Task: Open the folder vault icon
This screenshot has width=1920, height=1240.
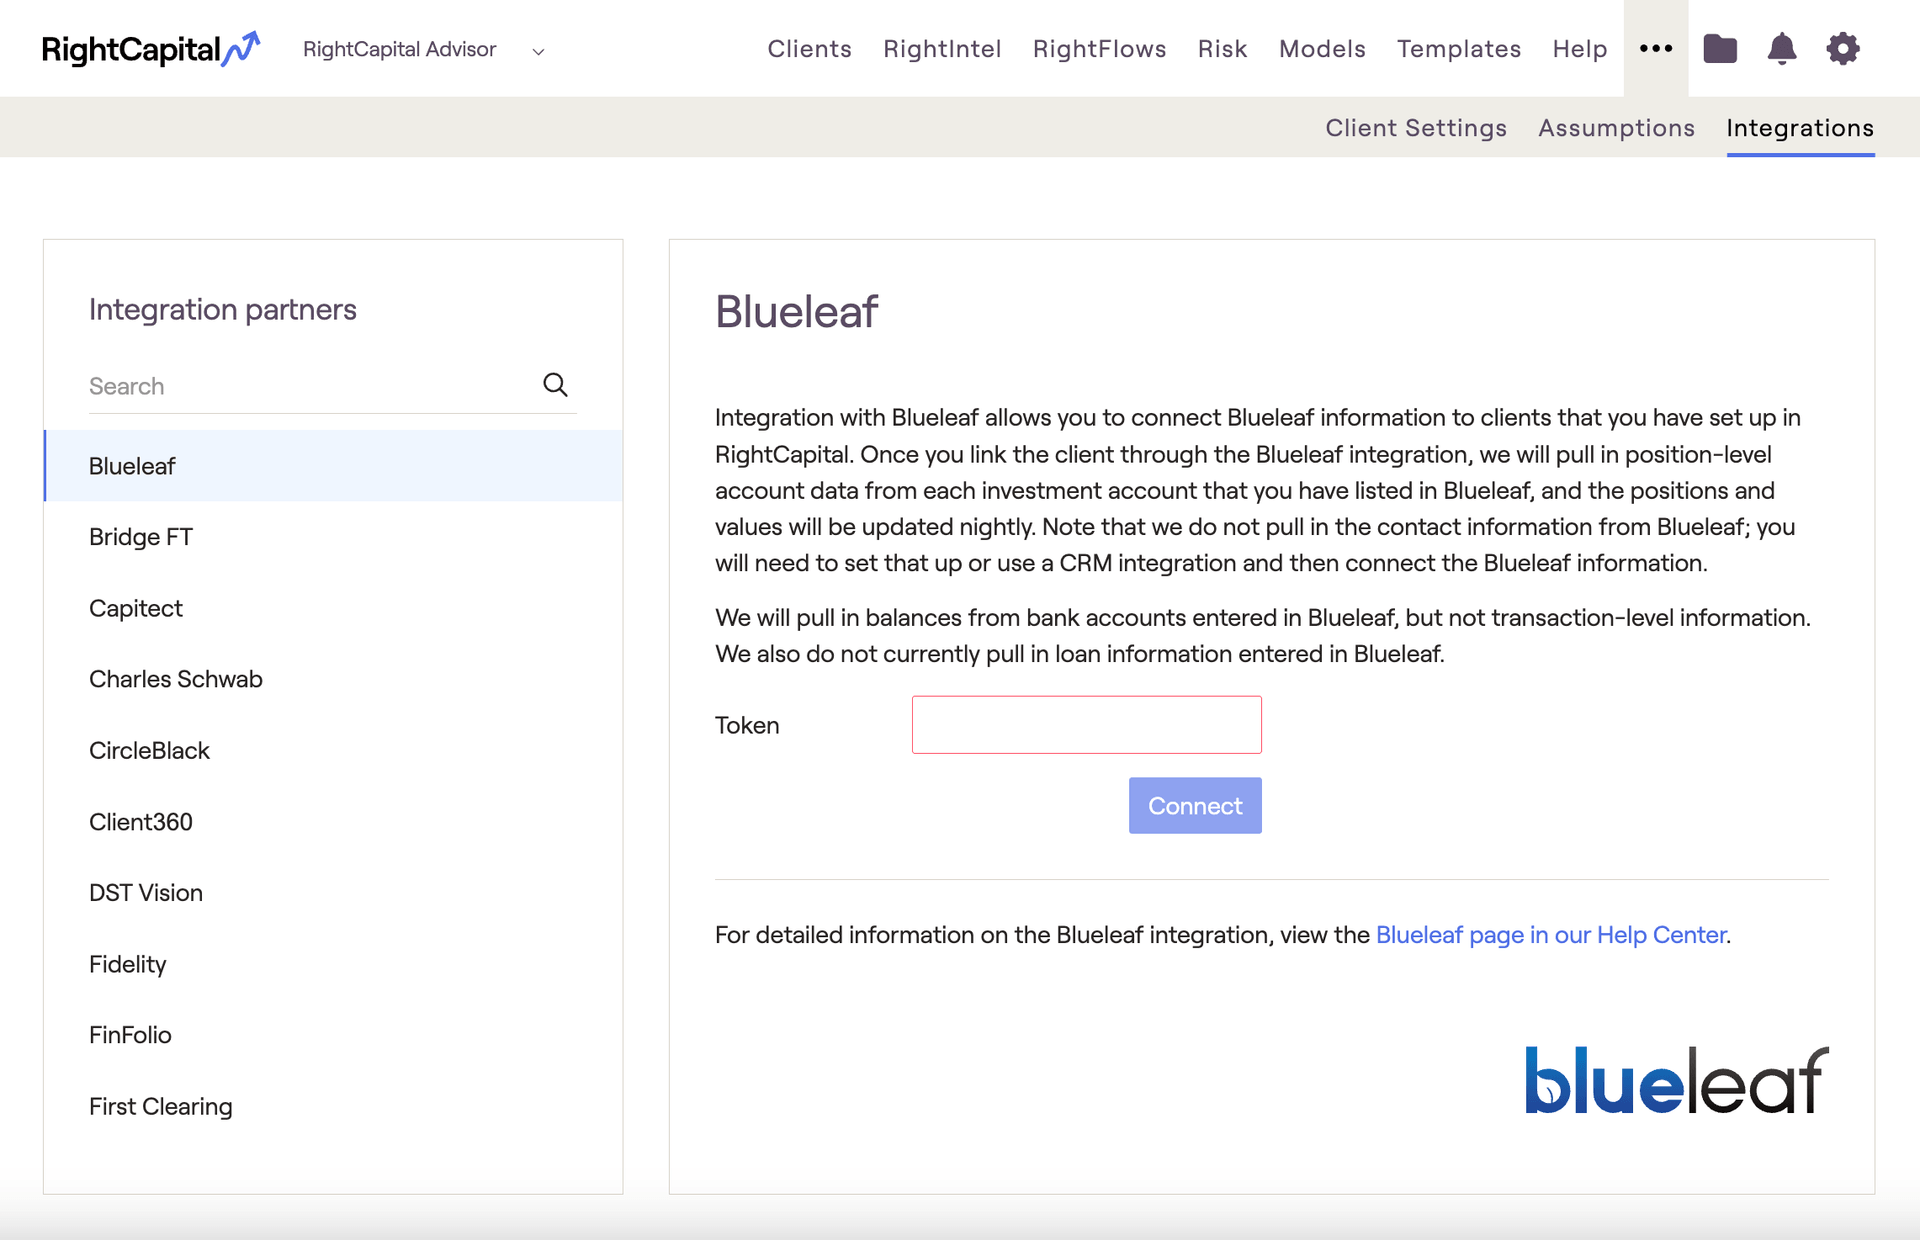Action: (1720, 48)
